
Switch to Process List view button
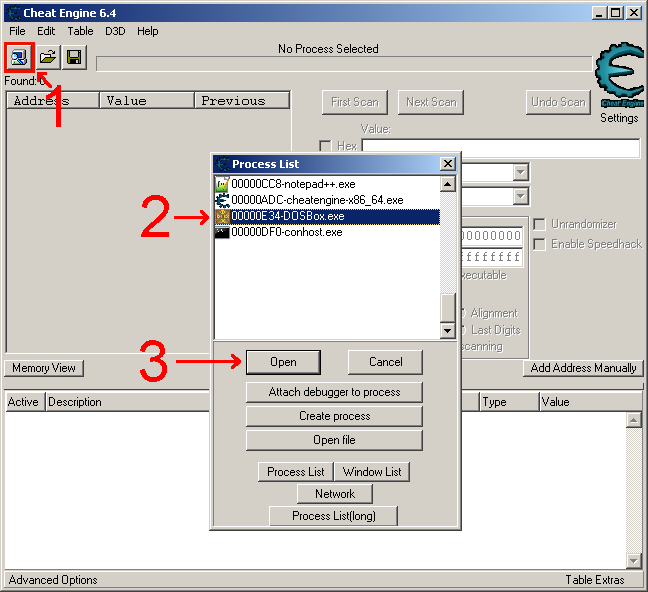(x=295, y=472)
